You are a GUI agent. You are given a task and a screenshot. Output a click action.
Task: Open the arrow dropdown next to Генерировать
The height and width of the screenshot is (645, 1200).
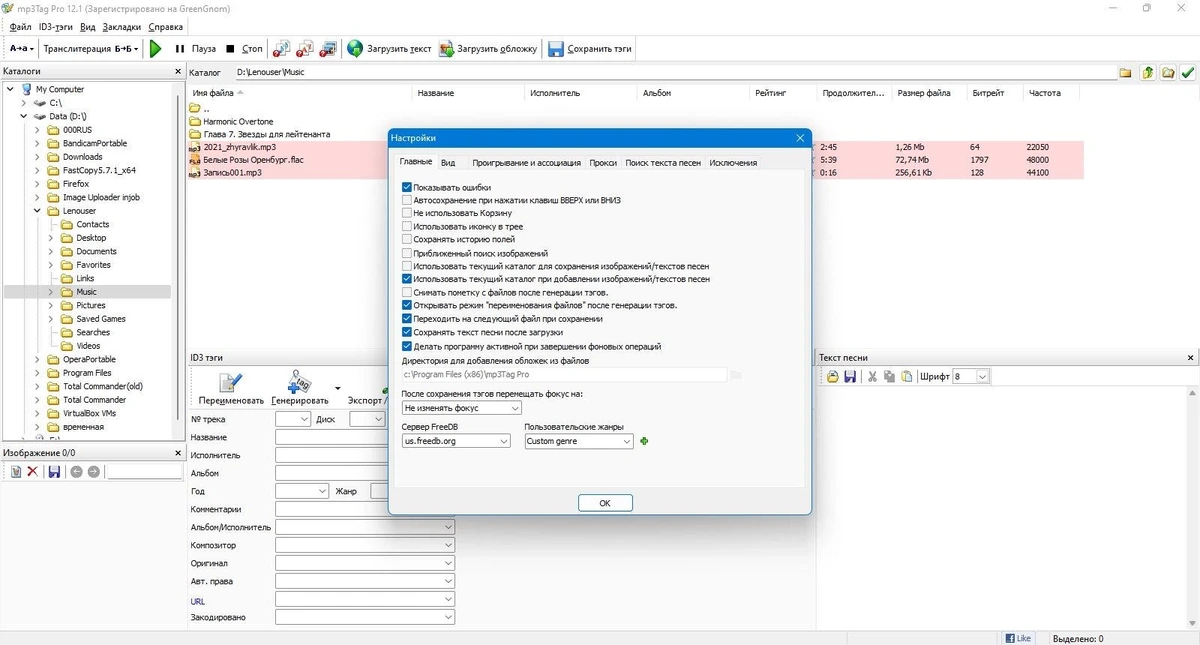click(337, 388)
